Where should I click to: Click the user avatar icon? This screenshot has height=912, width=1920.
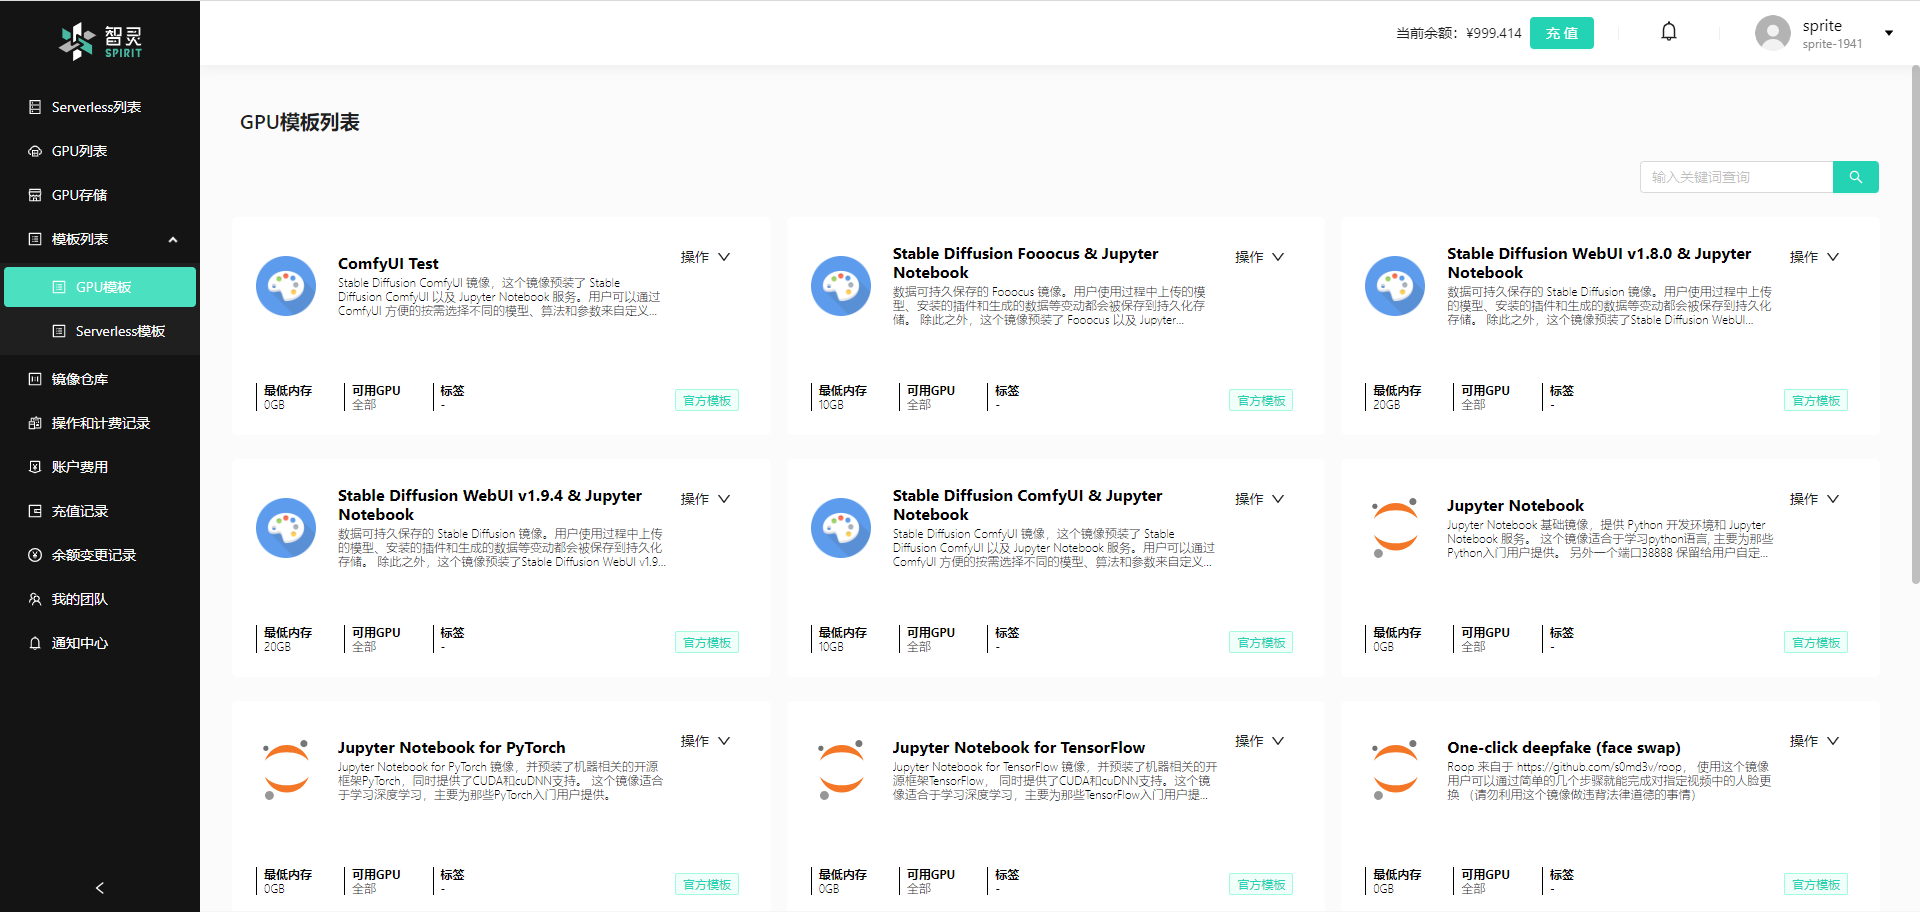(1773, 33)
